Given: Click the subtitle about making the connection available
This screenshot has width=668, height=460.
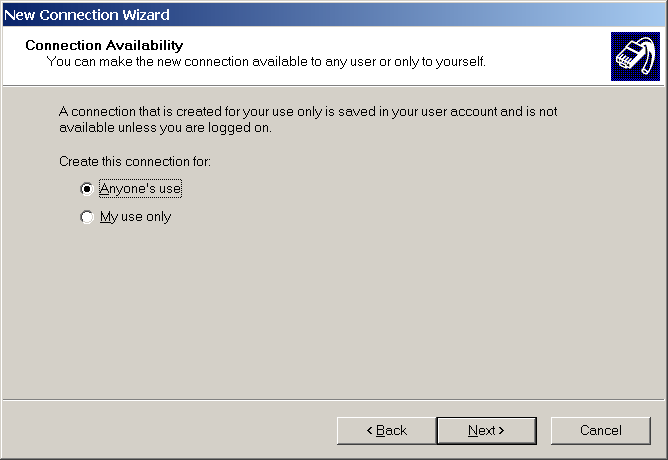Looking at the screenshot, I should (266, 62).
